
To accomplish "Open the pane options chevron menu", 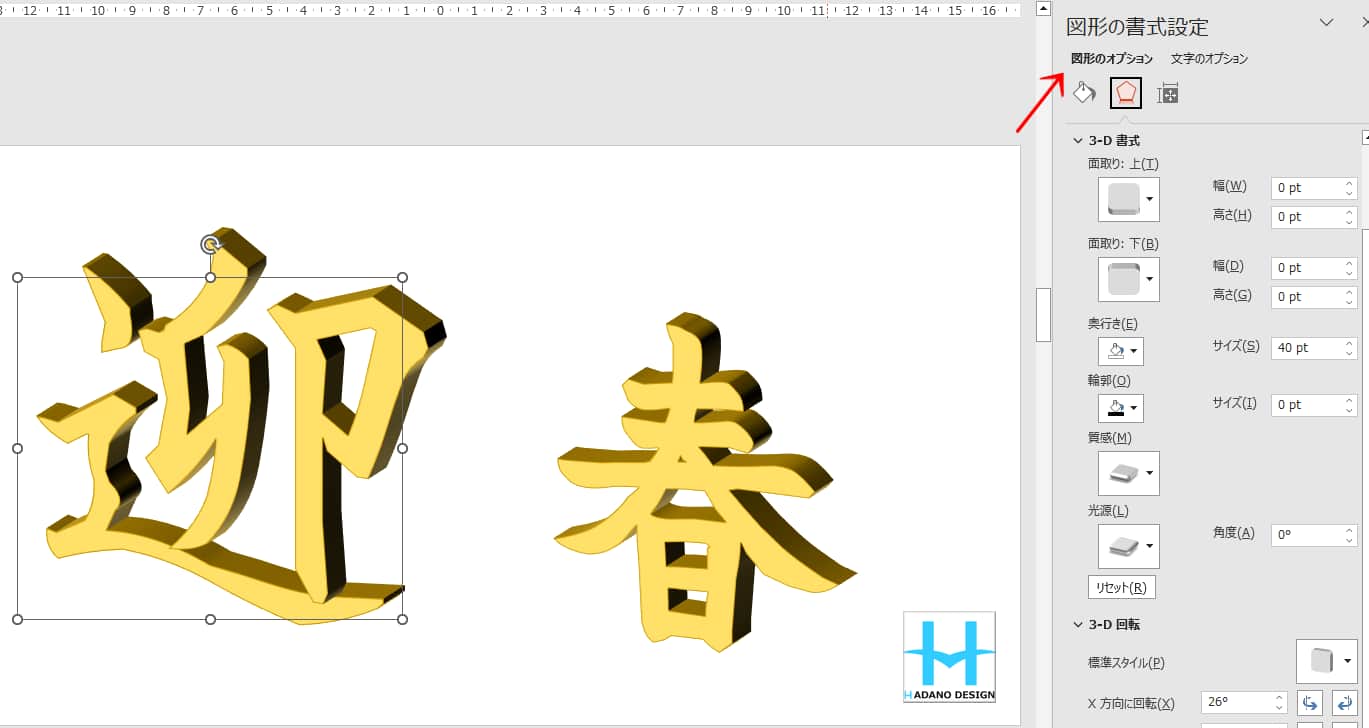I will (1326, 23).
